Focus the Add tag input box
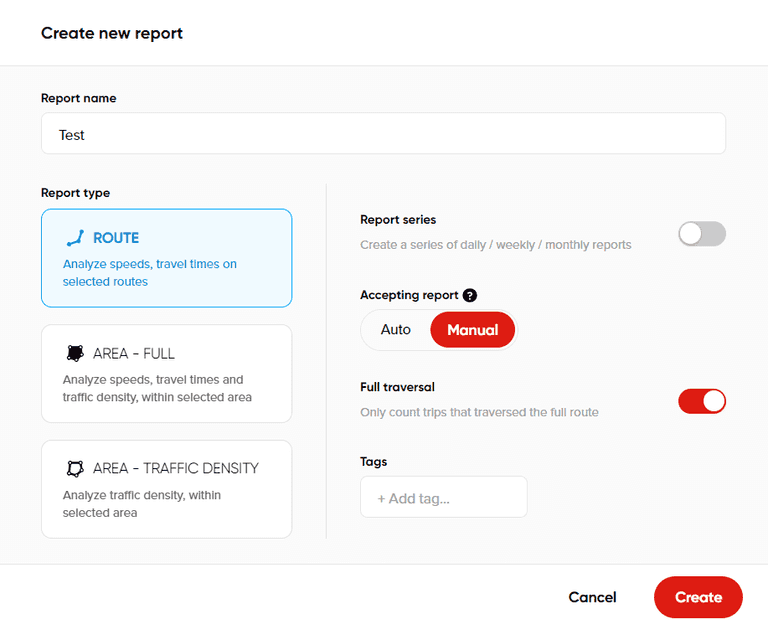 click(443, 497)
